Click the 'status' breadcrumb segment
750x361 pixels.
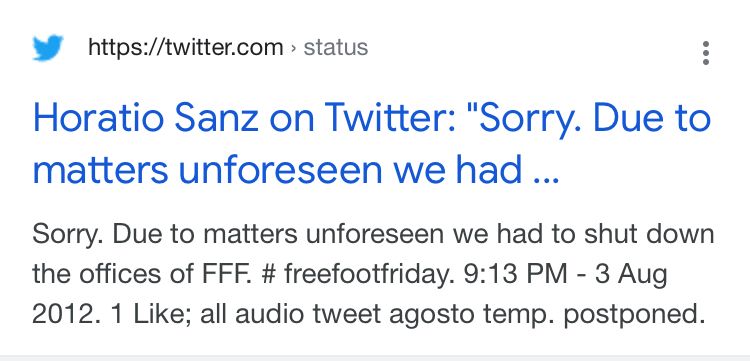pyautogui.click(x=336, y=47)
